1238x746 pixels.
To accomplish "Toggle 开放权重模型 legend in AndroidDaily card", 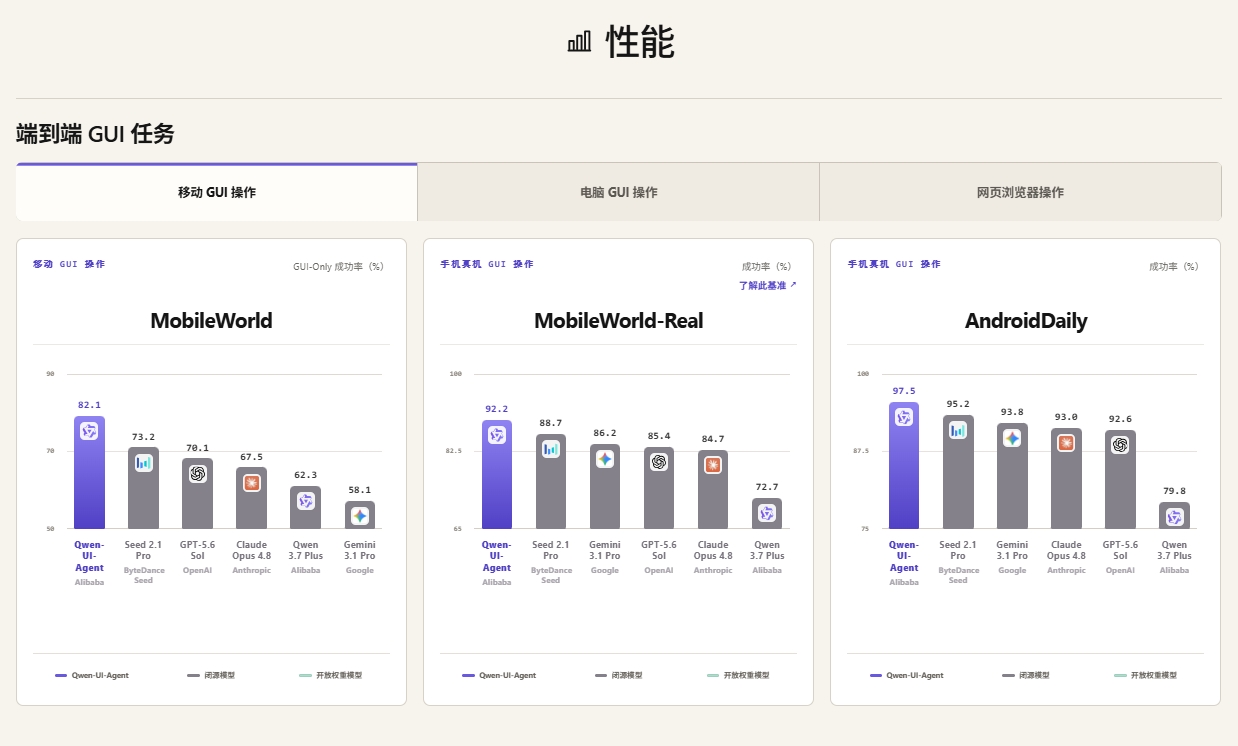I will click(x=1145, y=675).
